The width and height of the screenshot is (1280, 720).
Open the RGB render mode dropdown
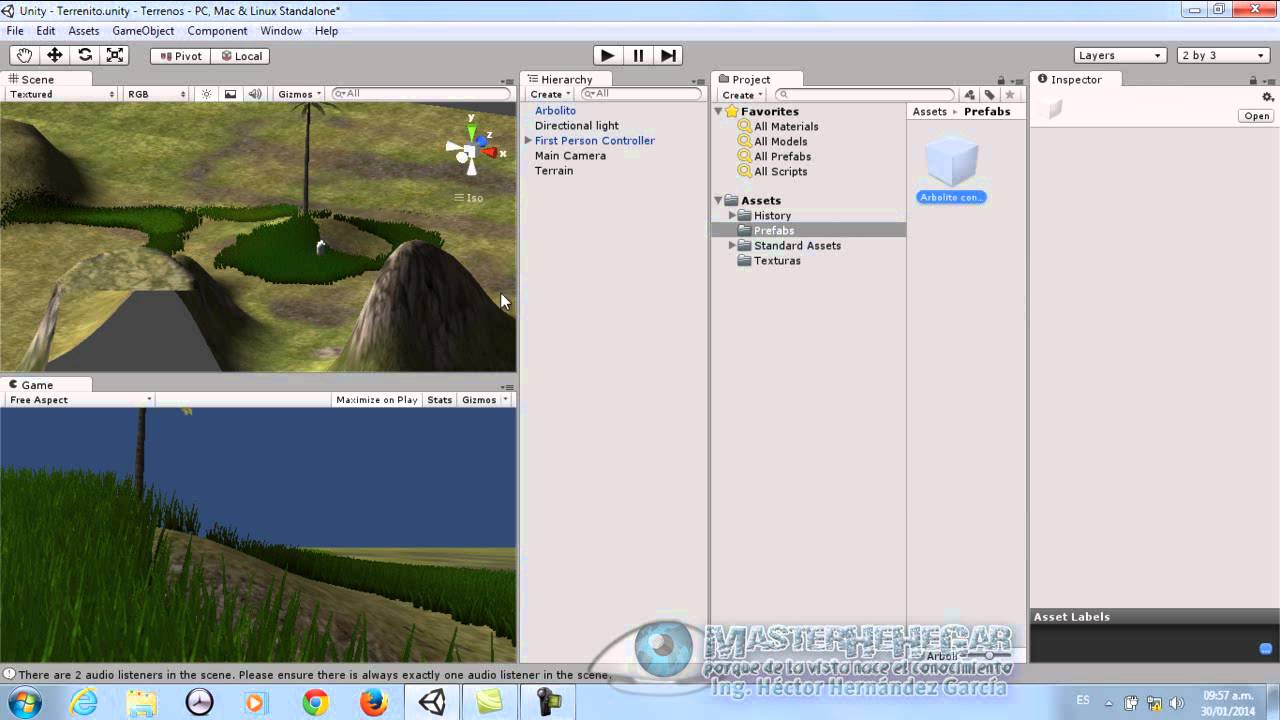156,94
